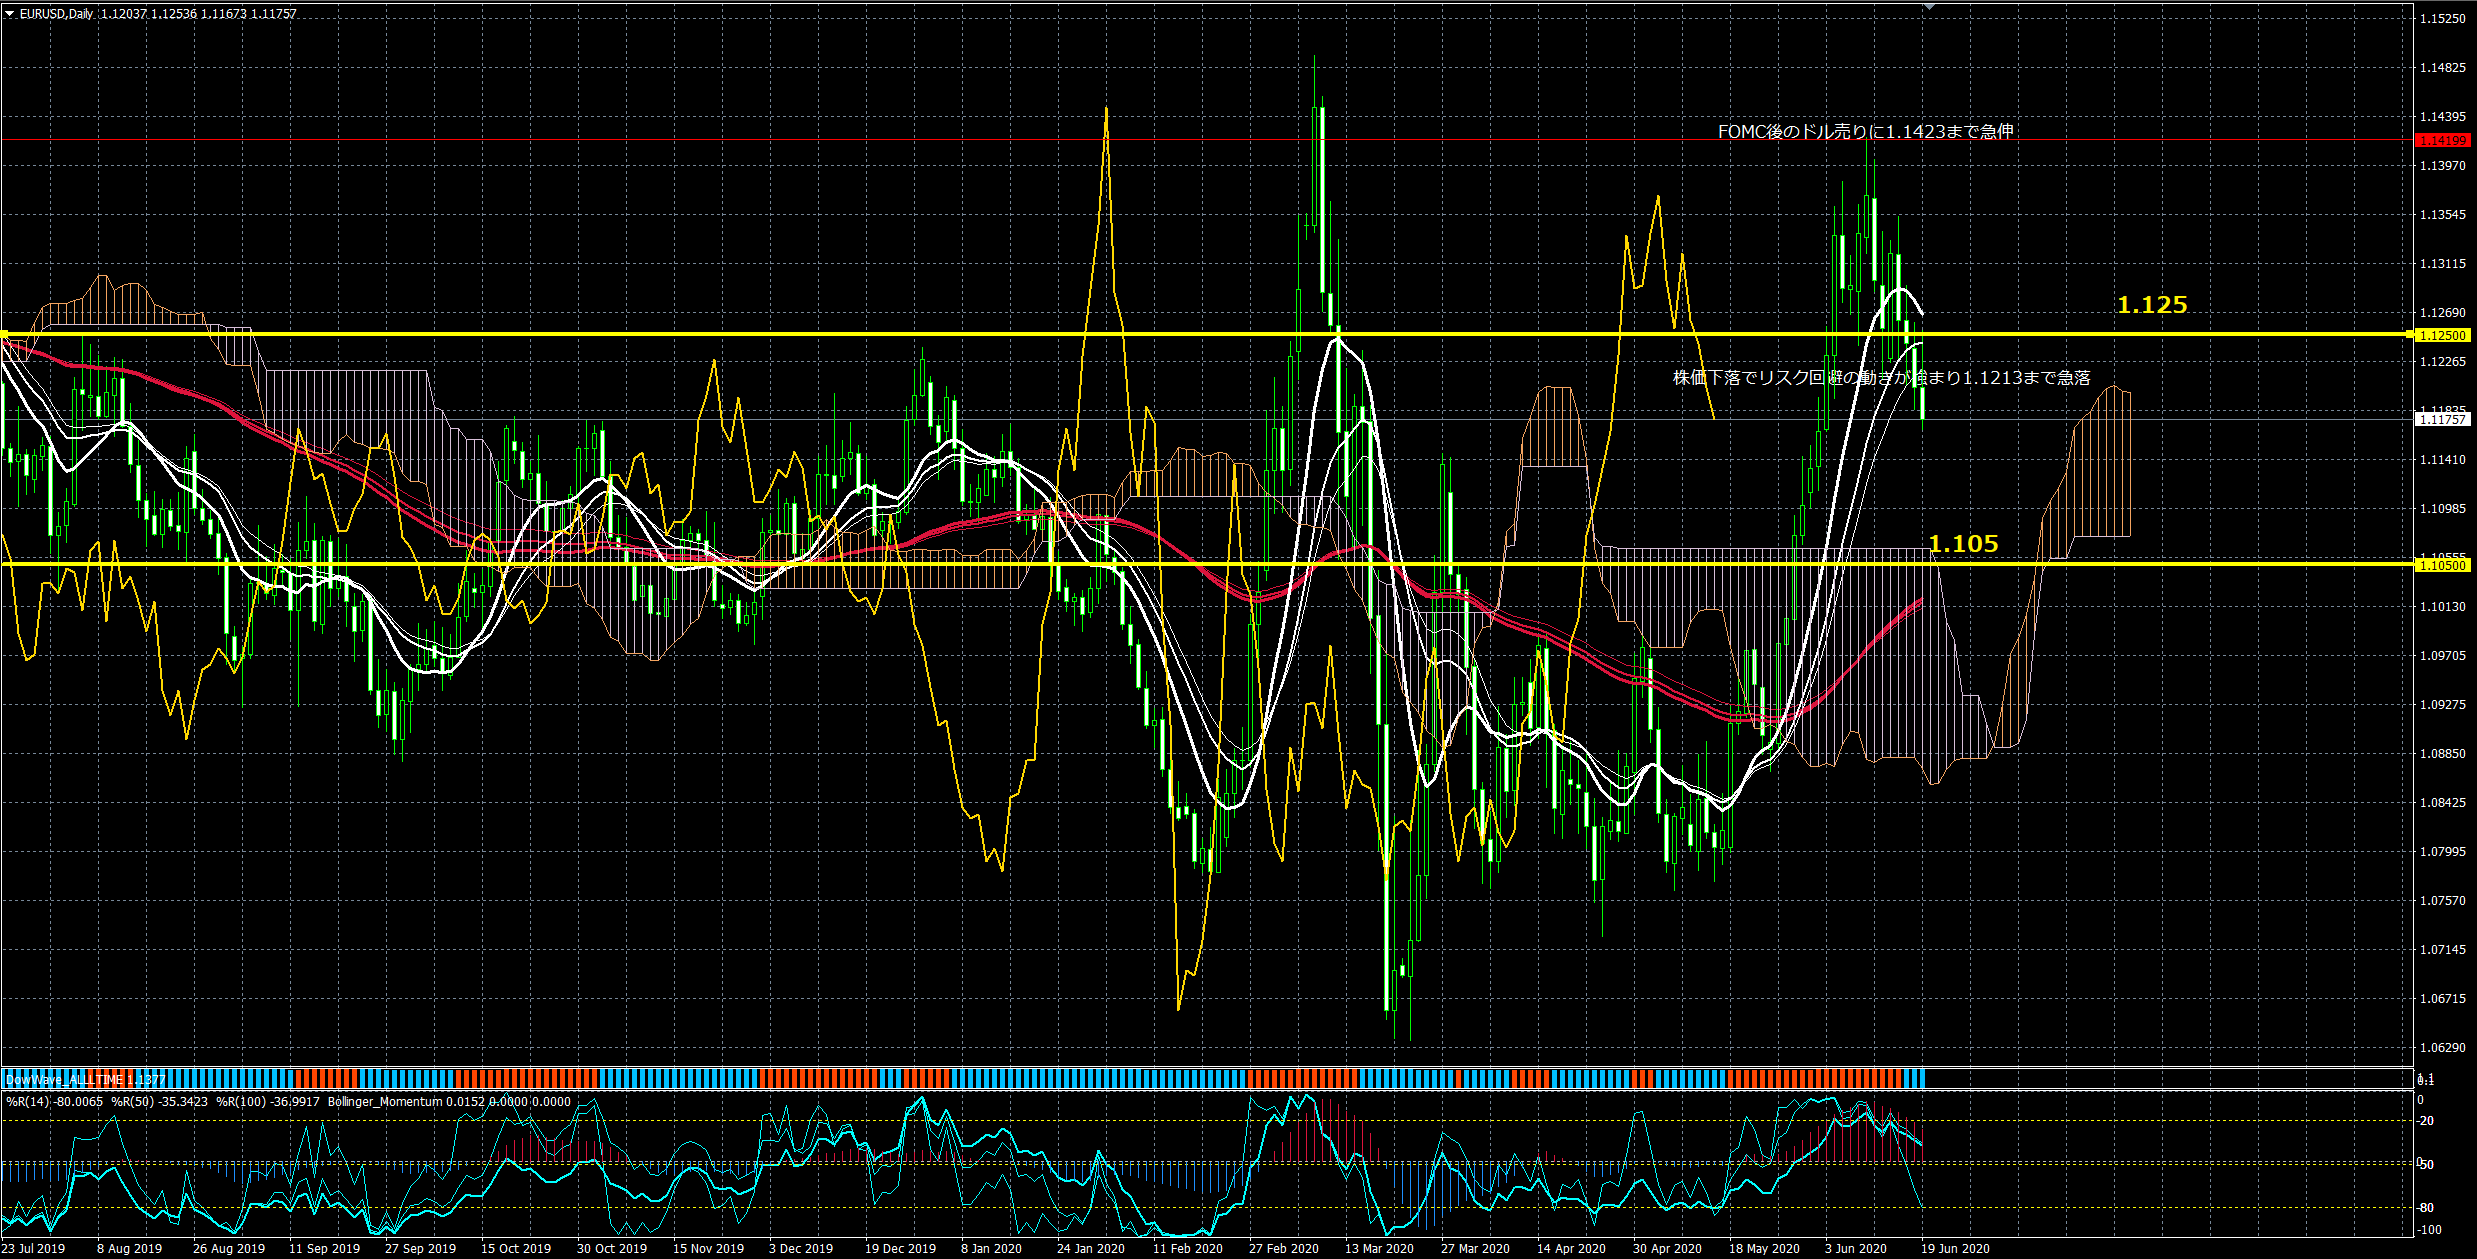Click the FOMC annotation text on chart
The height and width of the screenshot is (1259, 2477).
pos(1865,132)
